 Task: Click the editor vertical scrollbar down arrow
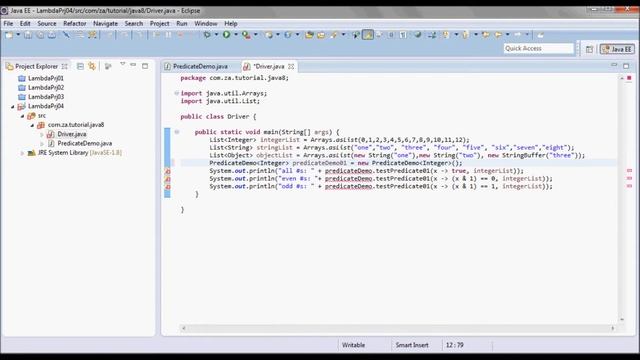pos(622,319)
